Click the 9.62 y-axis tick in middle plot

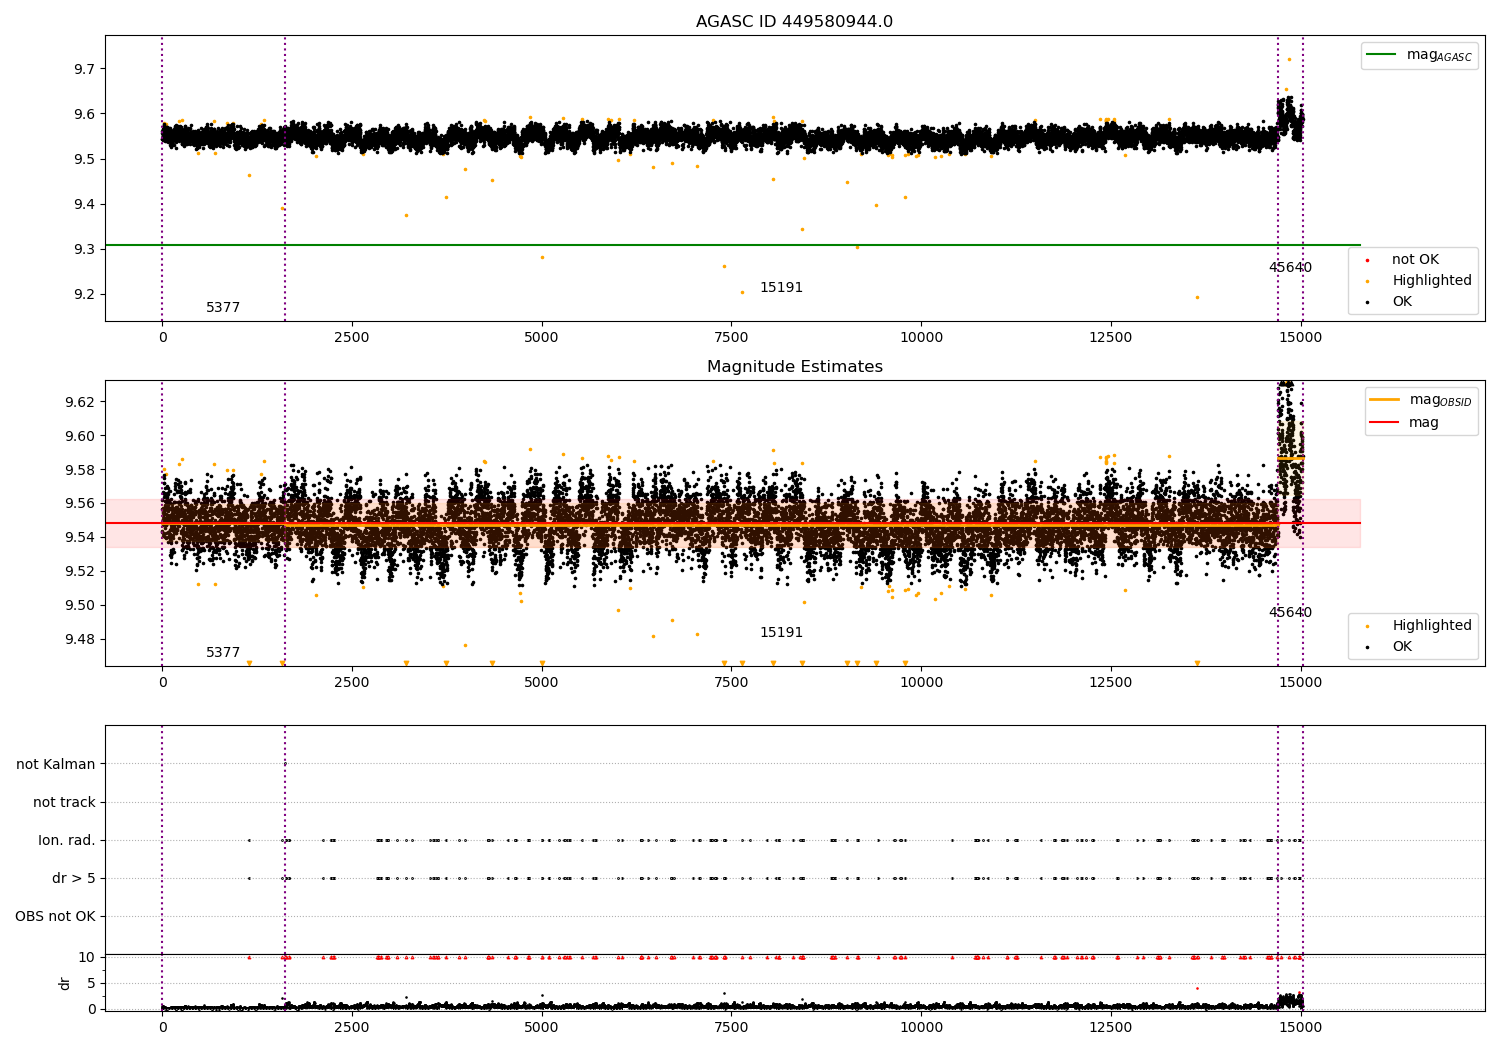(80, 402)
